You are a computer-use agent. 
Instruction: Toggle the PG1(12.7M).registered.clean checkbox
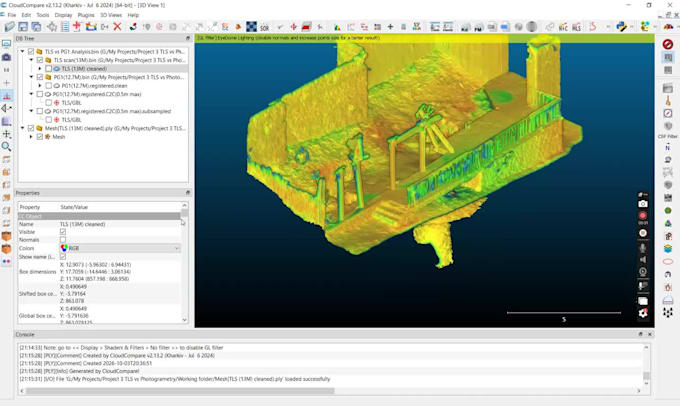coord(49,86)
